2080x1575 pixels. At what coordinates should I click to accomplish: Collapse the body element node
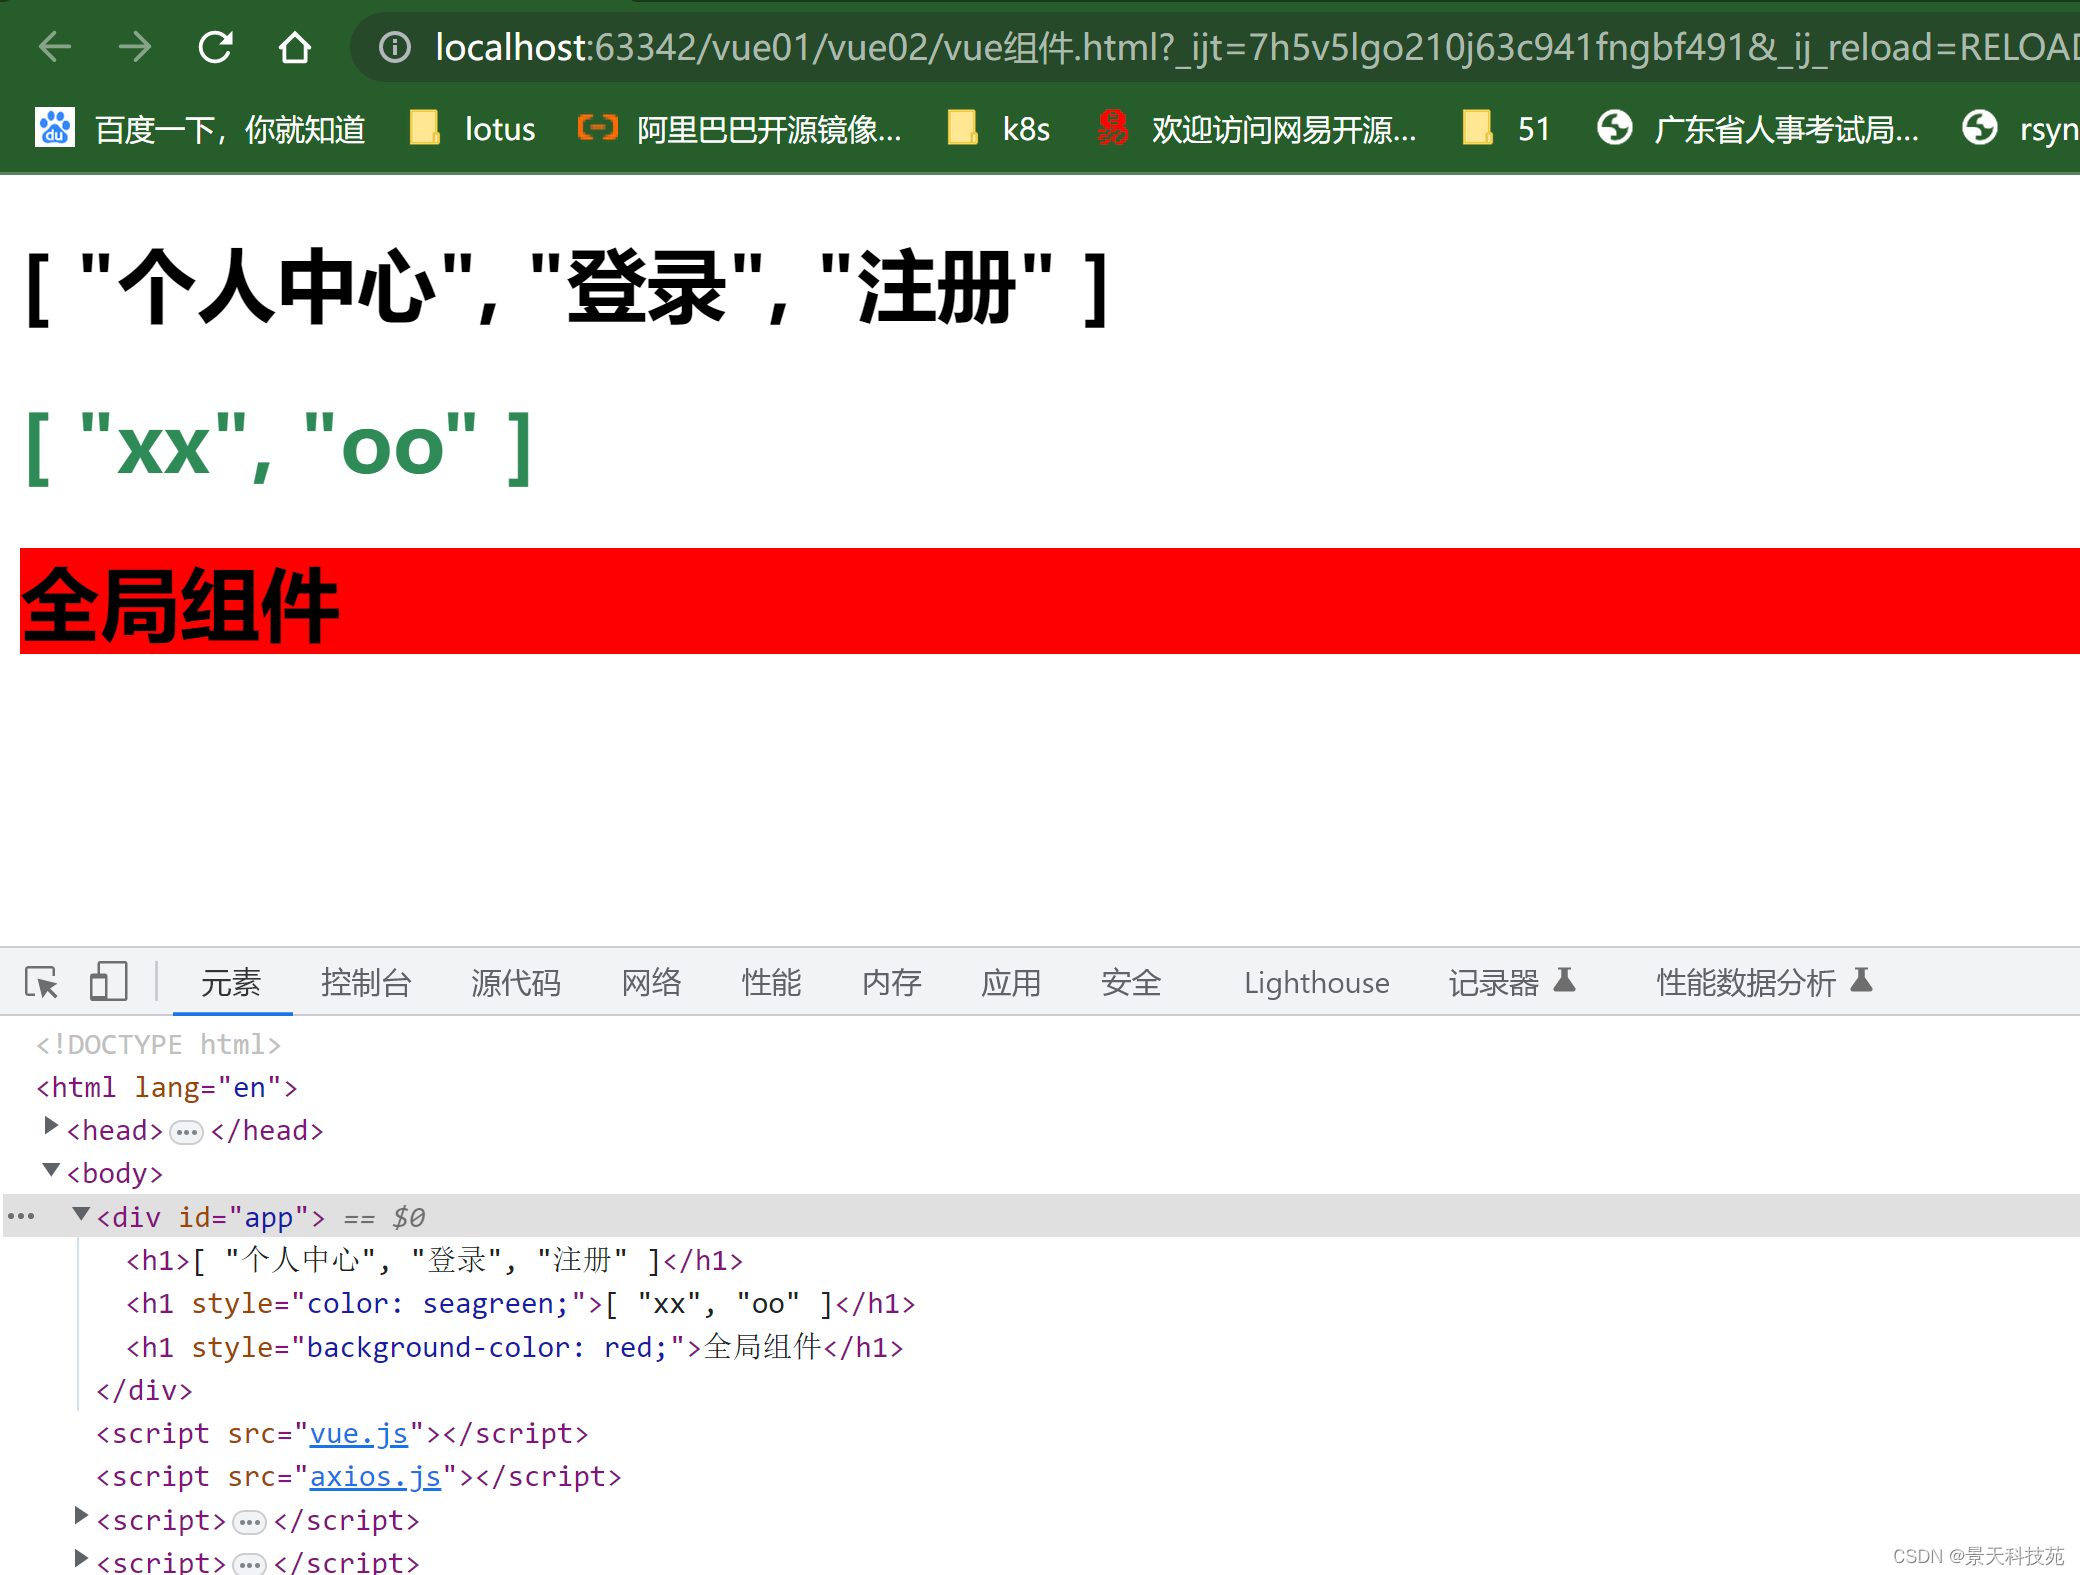tap(51, 1170)
